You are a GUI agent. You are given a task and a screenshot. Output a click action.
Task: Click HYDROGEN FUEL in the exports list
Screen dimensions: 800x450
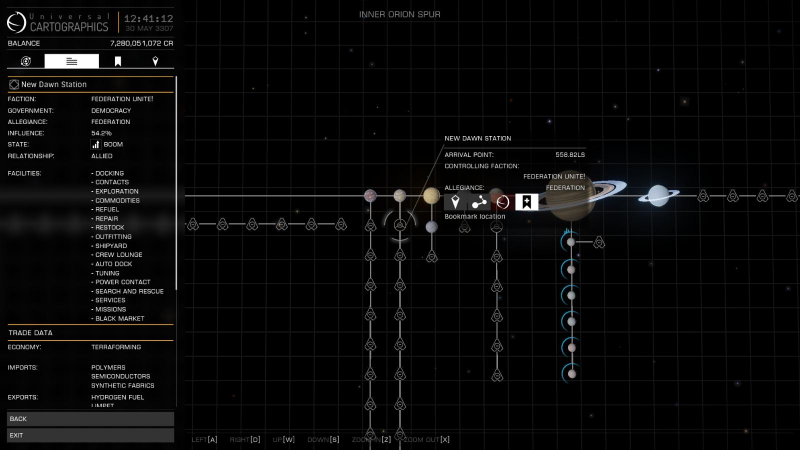point(118,397)
